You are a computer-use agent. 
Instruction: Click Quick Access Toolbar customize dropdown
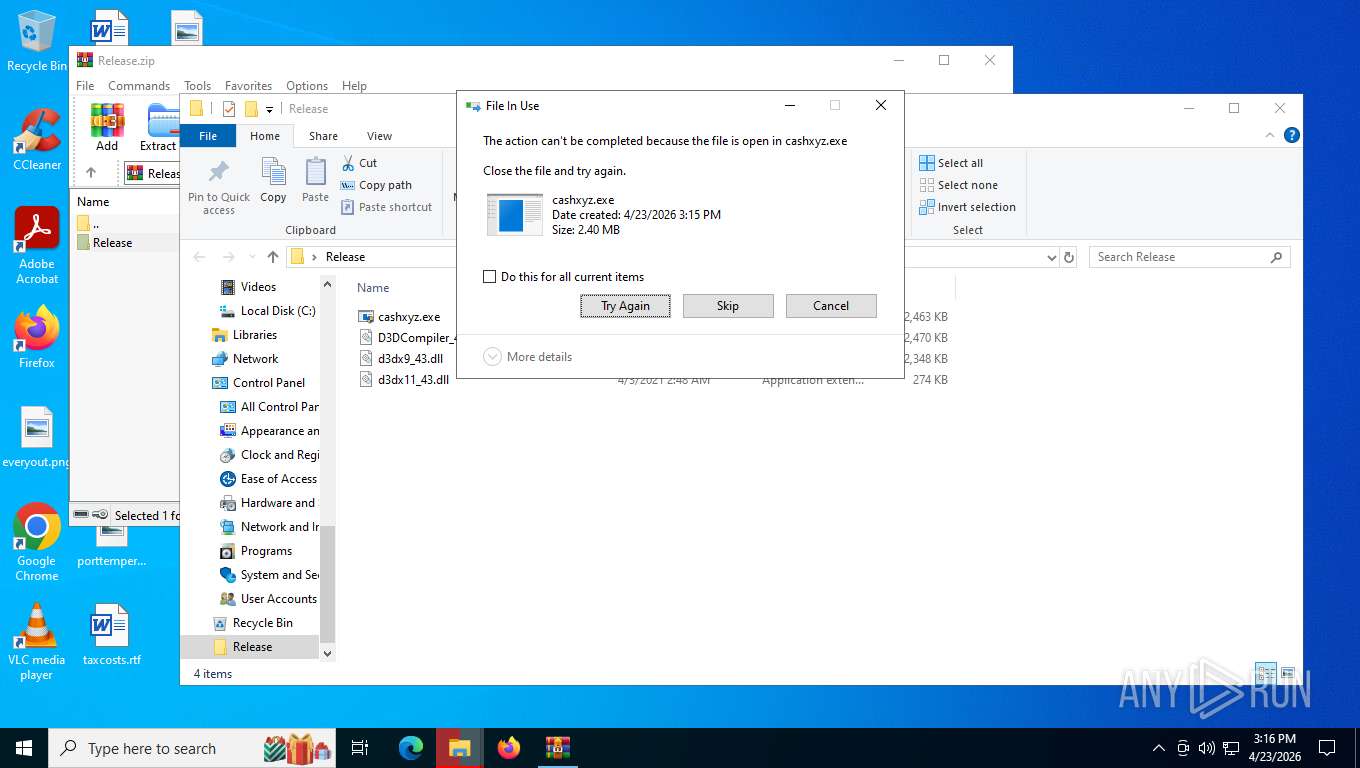click(269, 109)
